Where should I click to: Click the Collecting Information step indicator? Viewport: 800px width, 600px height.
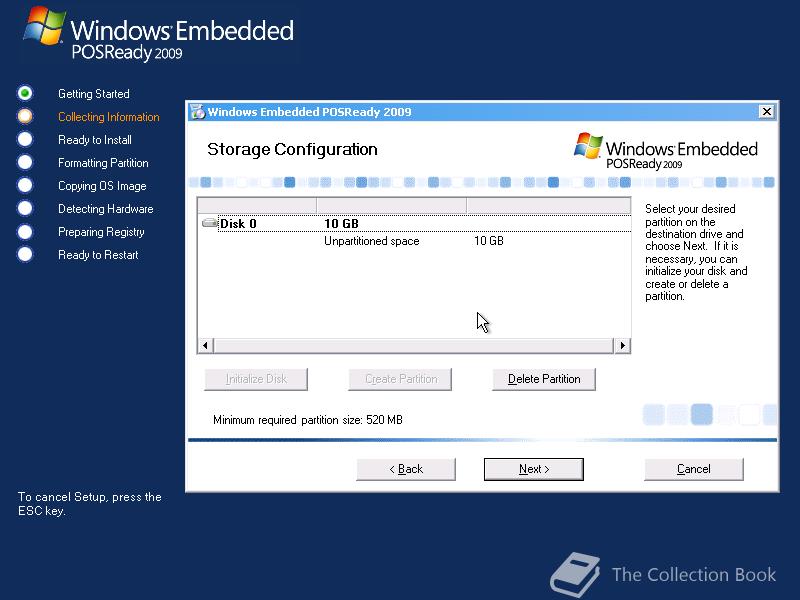click(x=24, y=116)
